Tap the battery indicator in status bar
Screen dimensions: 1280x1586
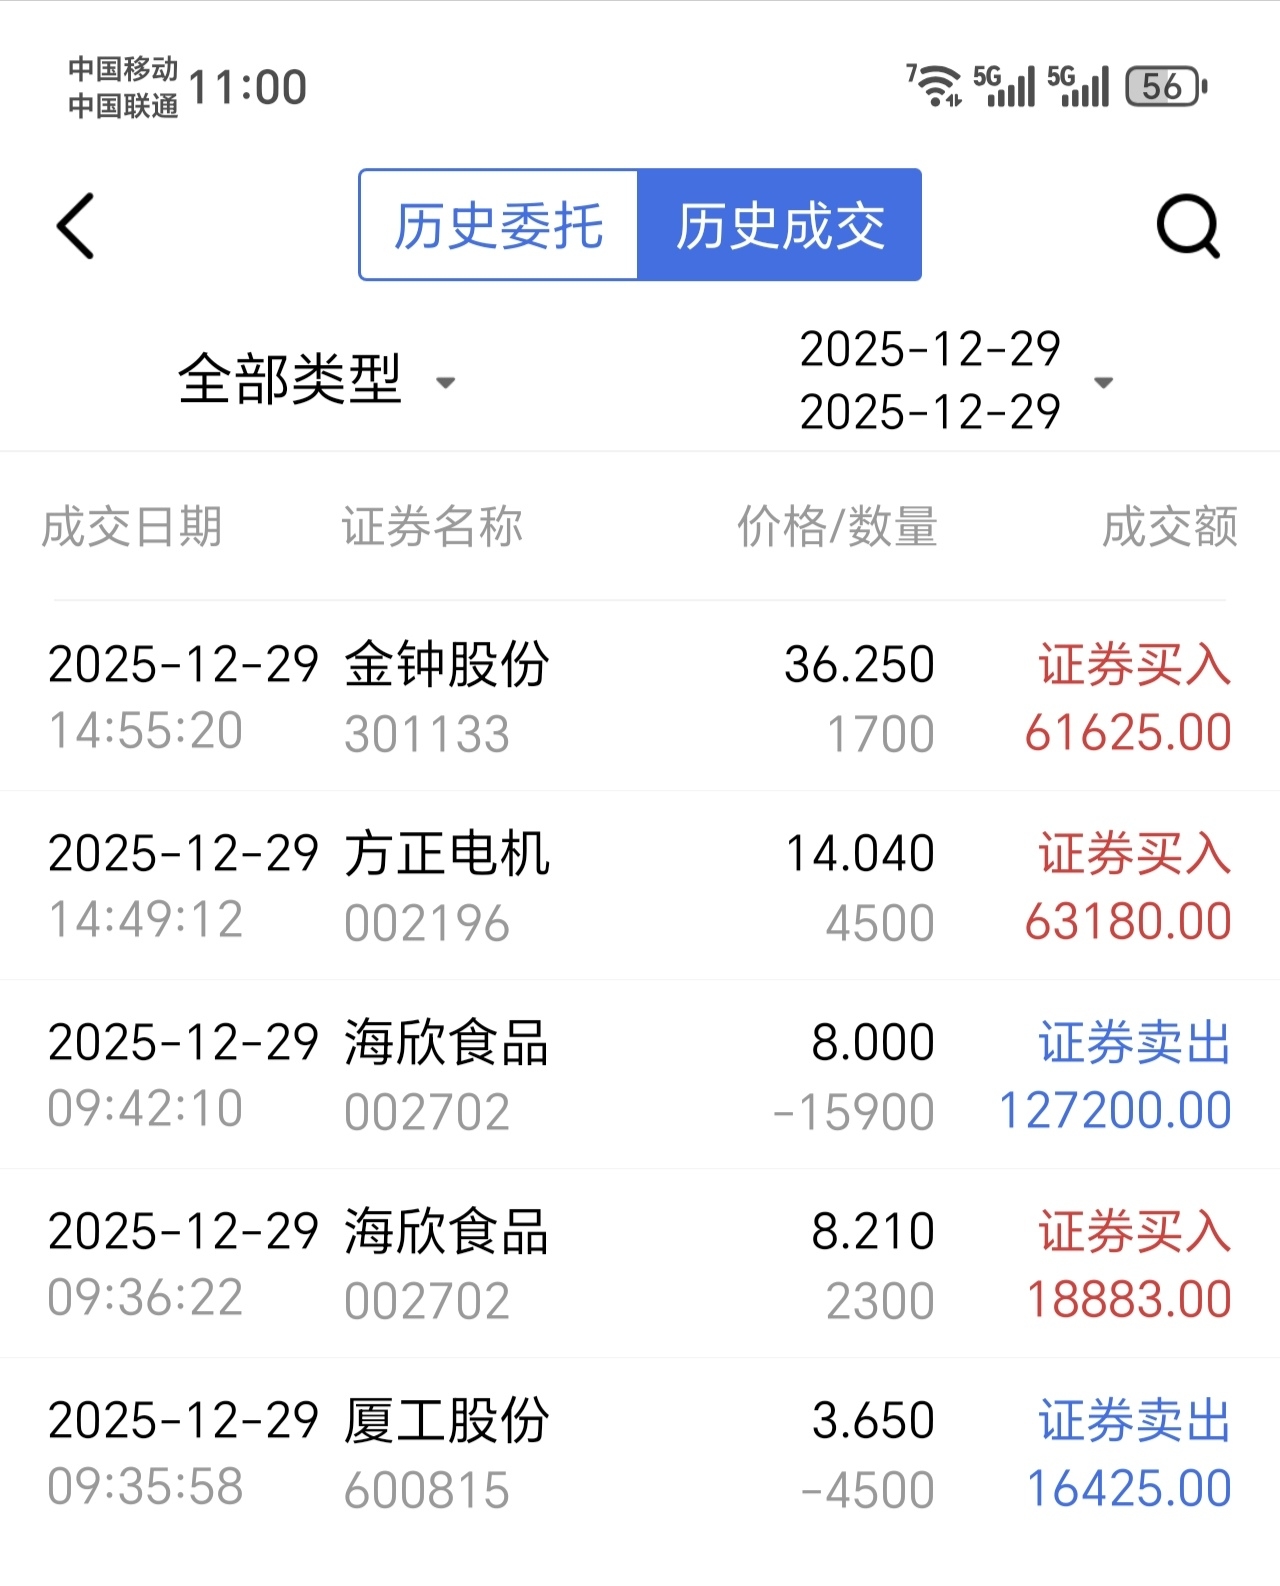(1164, 87)
